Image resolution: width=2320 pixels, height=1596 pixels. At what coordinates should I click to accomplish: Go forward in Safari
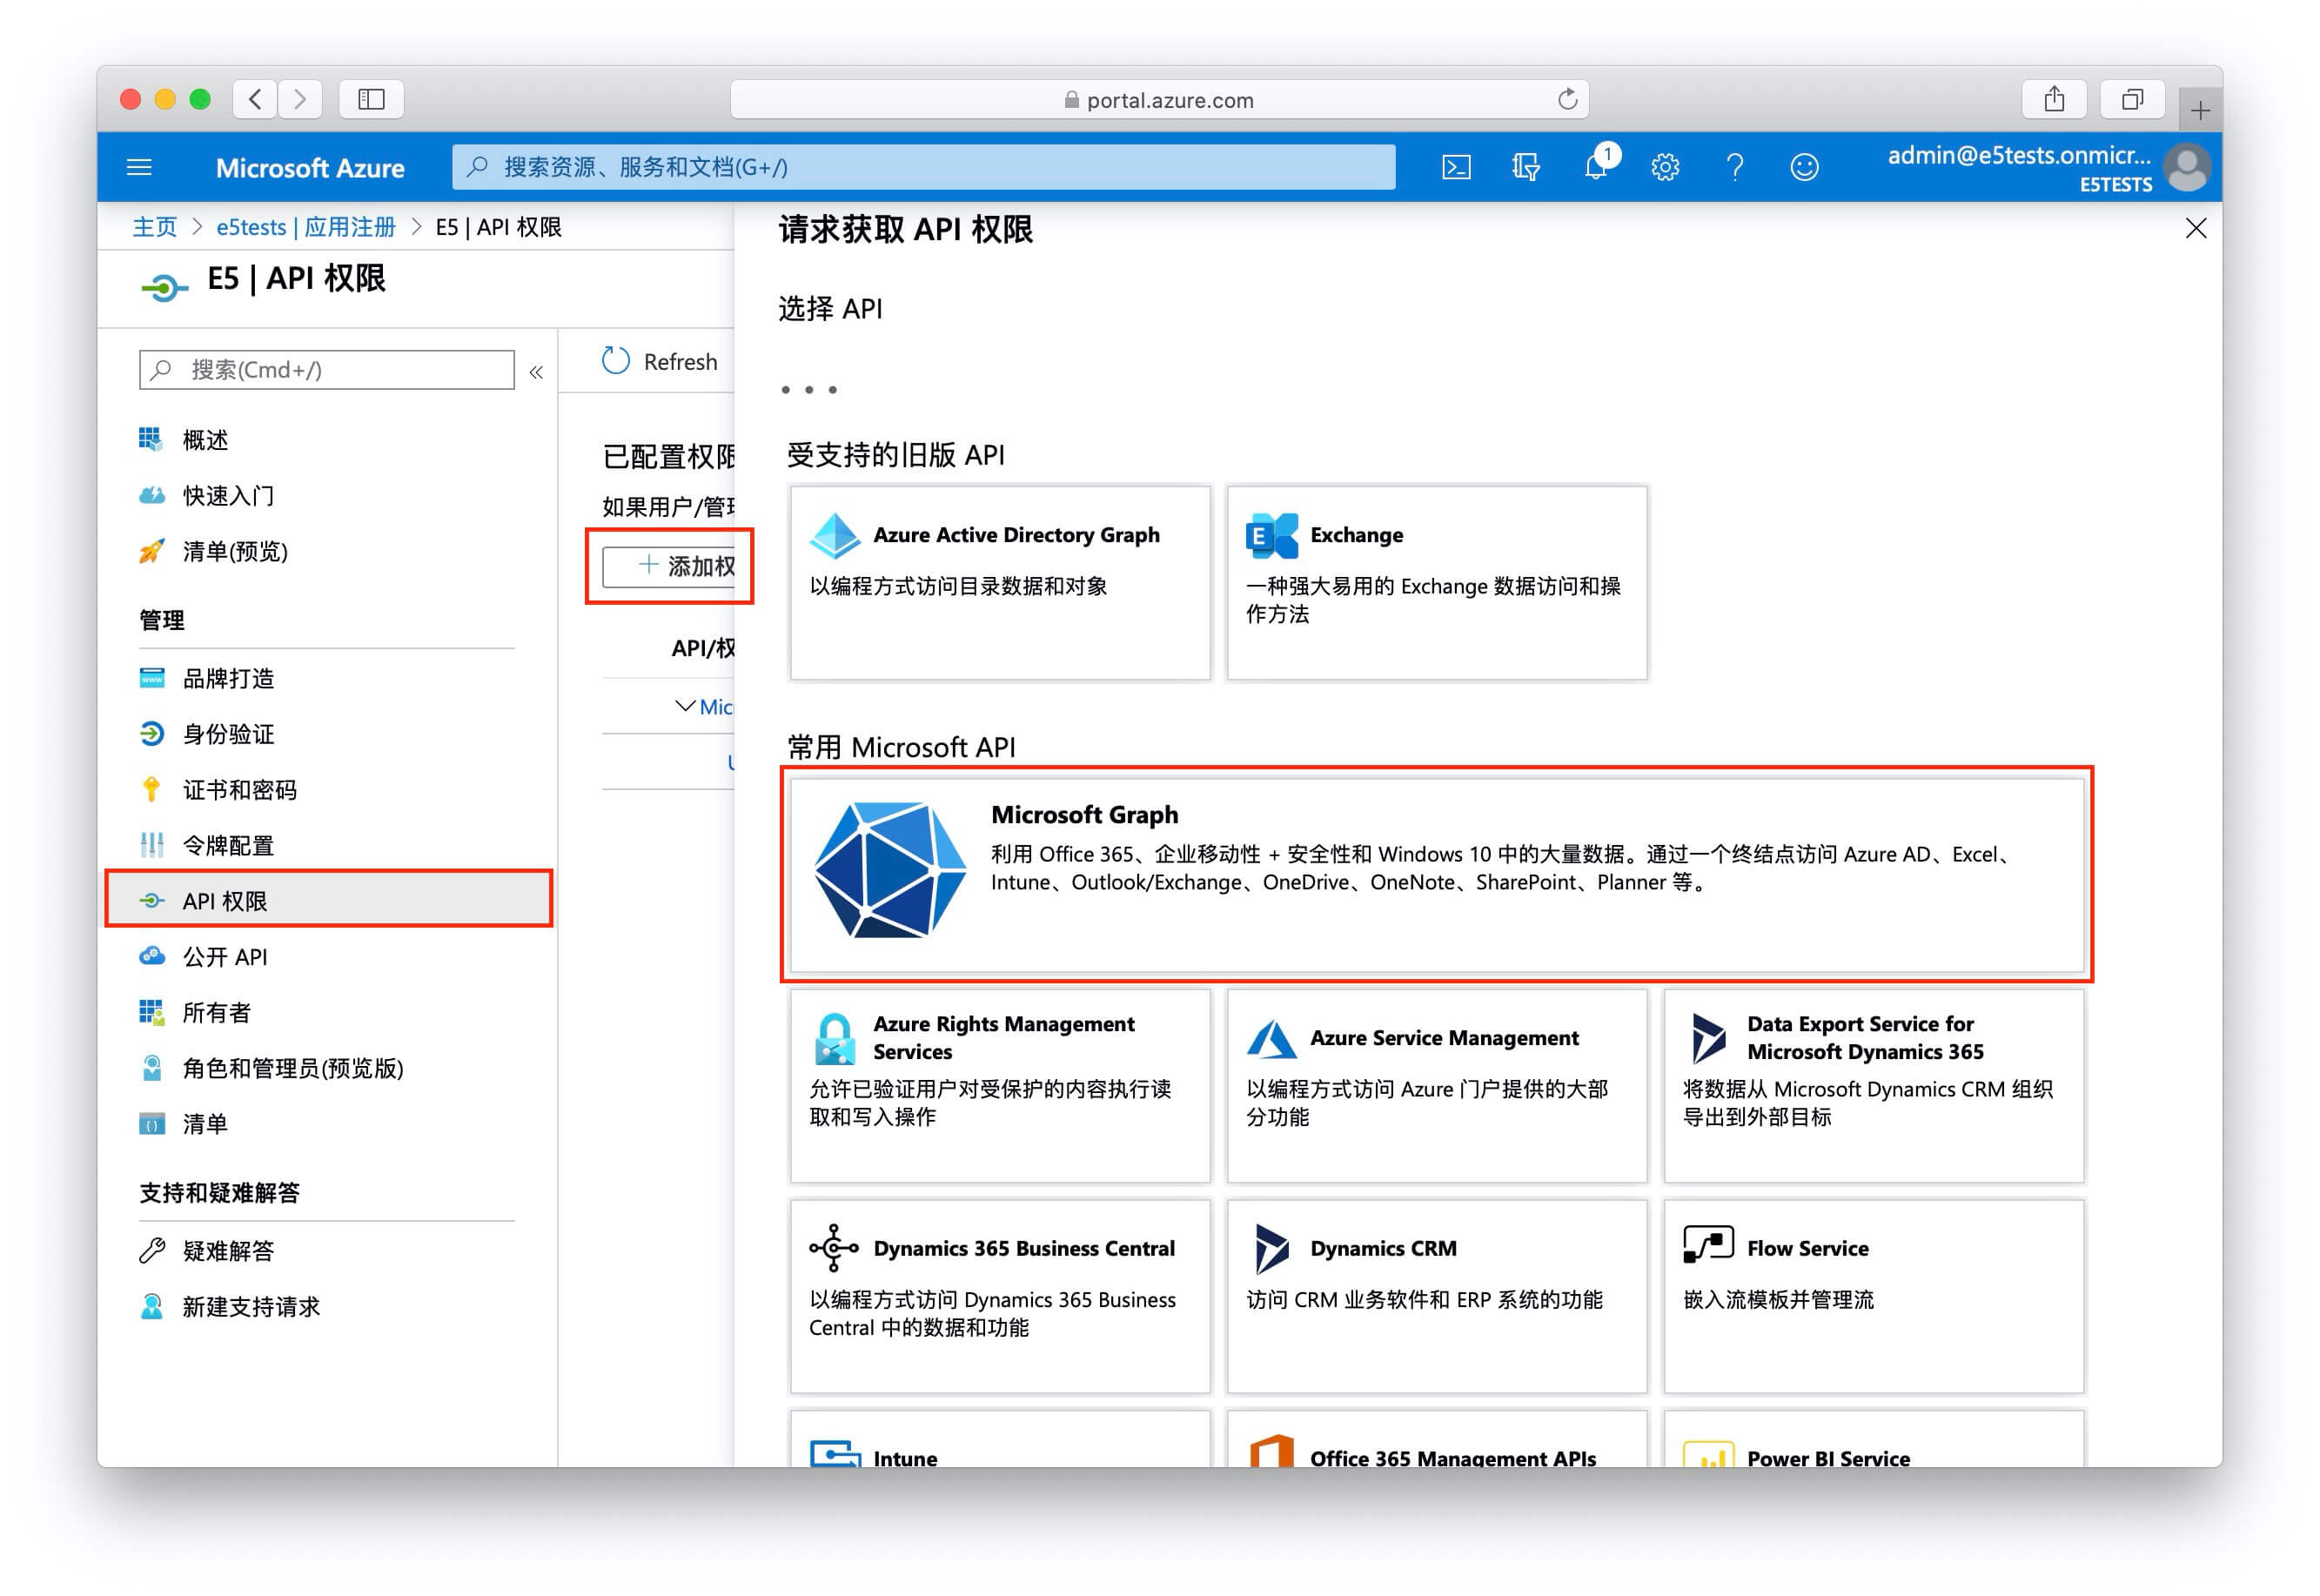click(x=300, y=99)
